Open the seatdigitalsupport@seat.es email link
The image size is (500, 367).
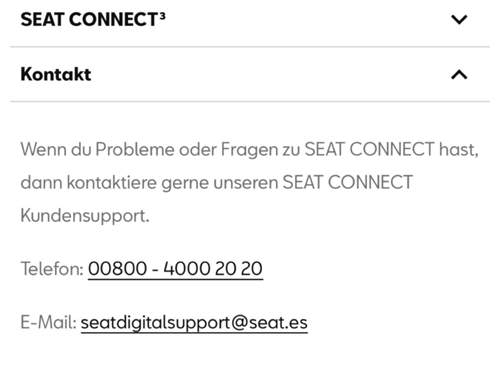click(x=194, y=323)
